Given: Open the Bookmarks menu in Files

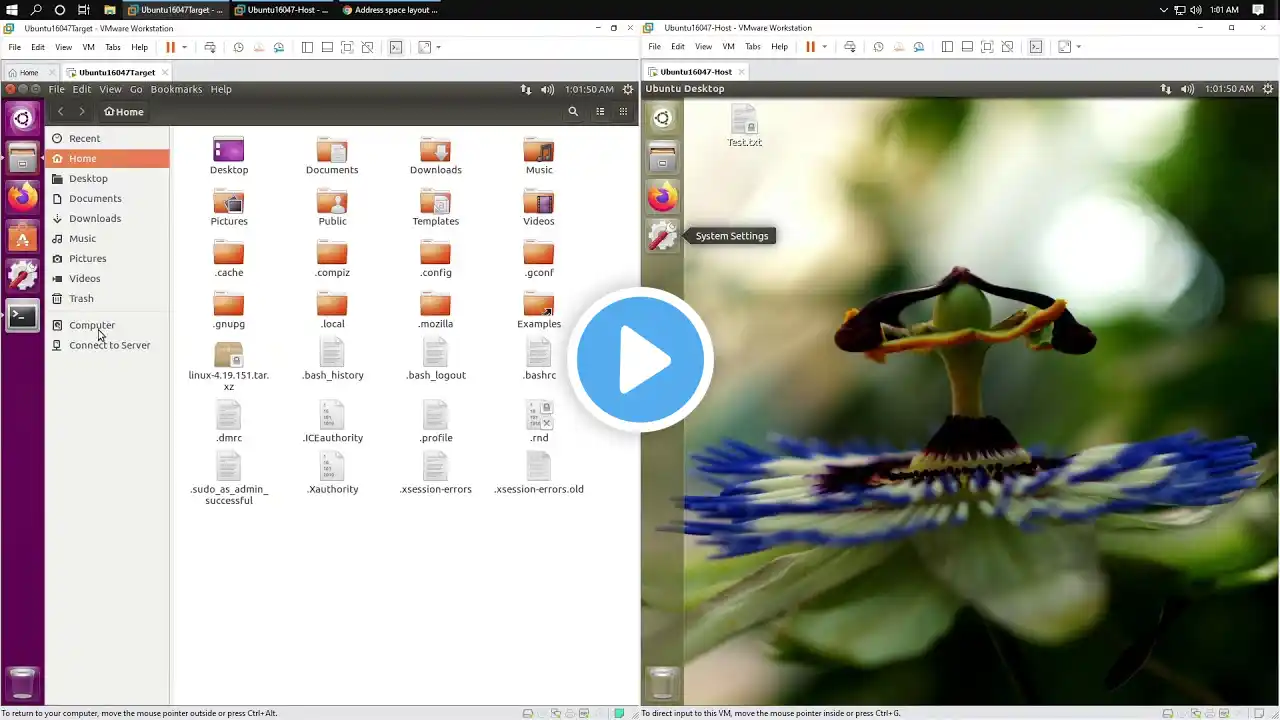Looking at the screenshot, I should [x=176, y=89].
